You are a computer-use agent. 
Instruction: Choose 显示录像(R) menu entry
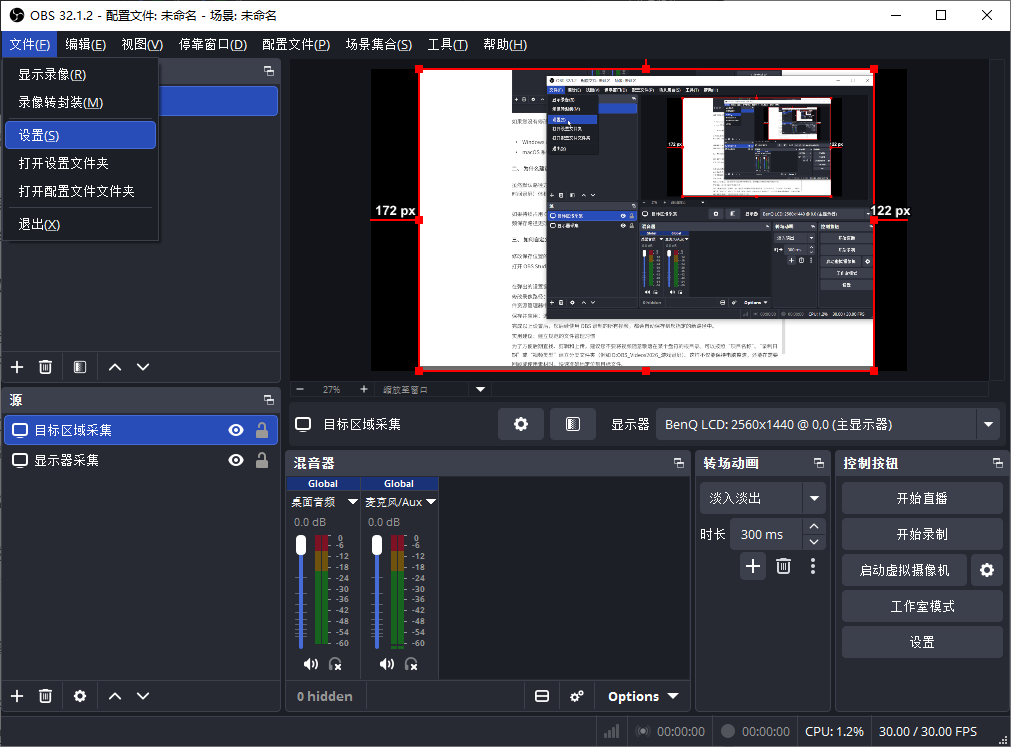(80, 75)
